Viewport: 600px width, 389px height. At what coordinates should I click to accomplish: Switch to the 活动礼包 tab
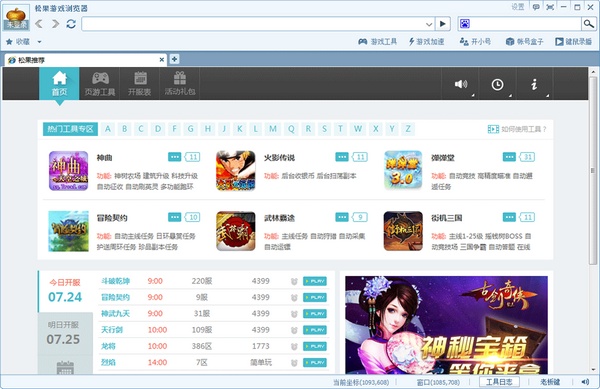[x=179, y=83]
